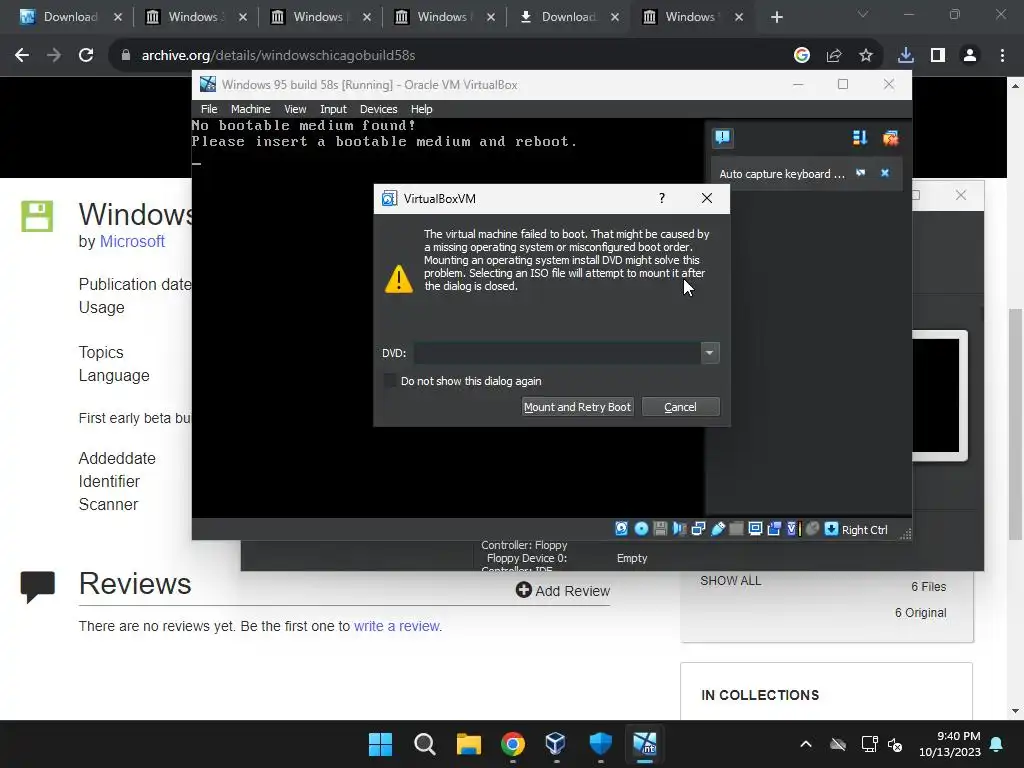Click the virtualization features V icon in status bar
Image resolution: width=1024 pixels, height=768 pixels.
(793, 529)
